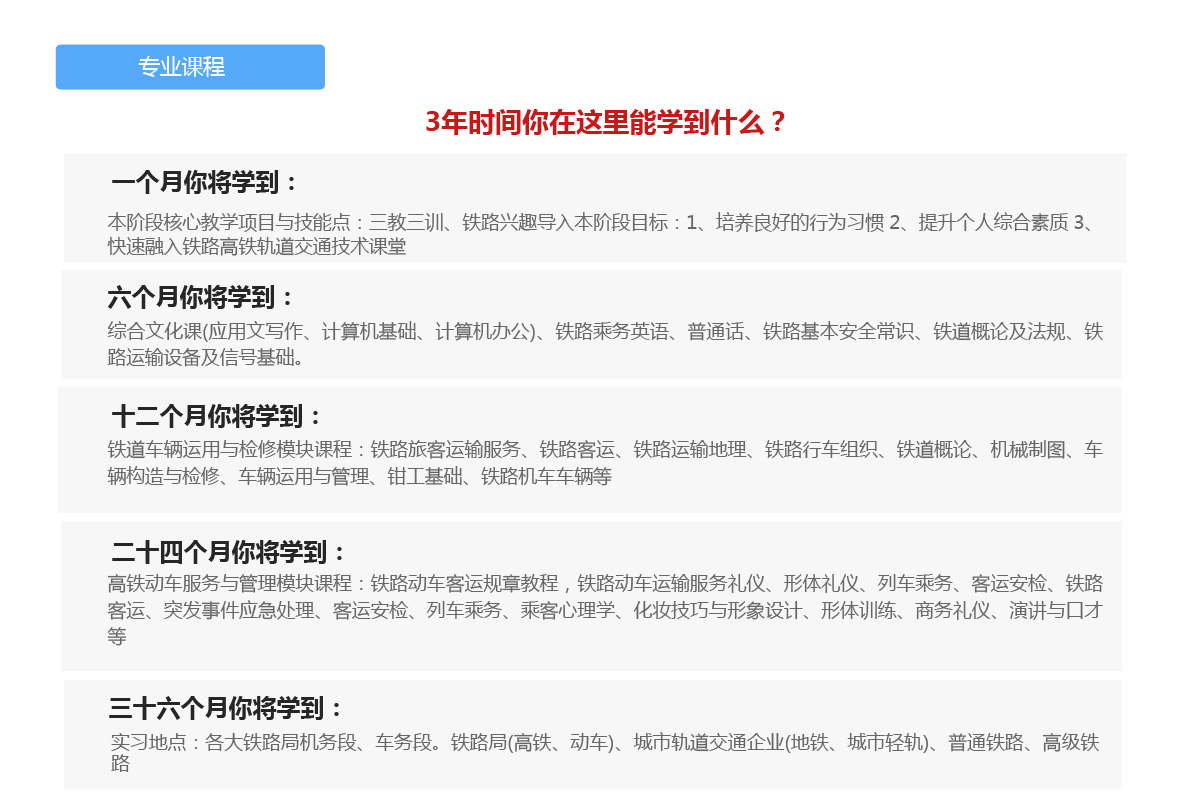Click the blue 专业课程 tab button
1178x802 pixels.
pyautogui.click(x=190, y=67)
